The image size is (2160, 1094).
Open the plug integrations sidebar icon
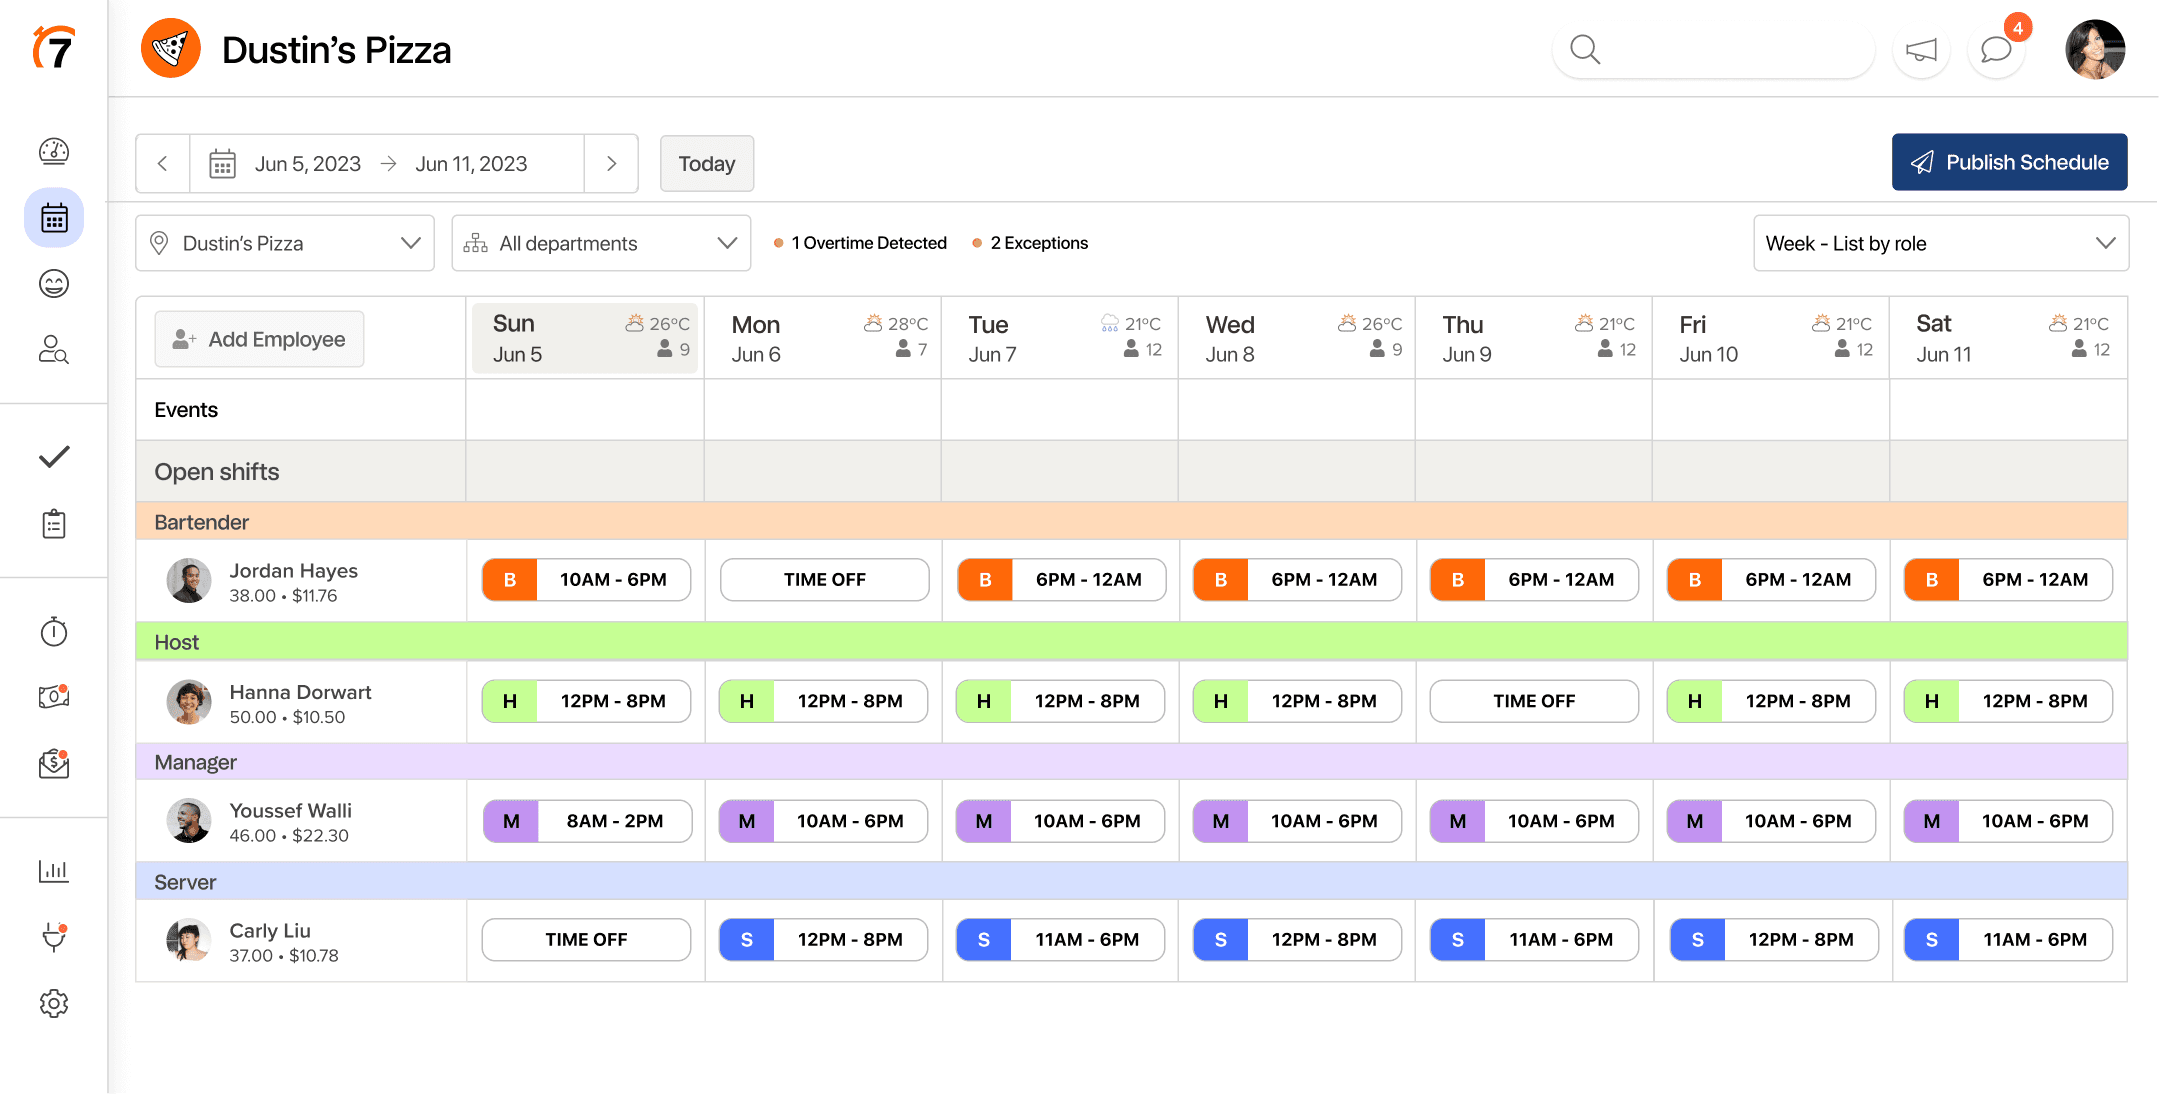(54, 937)
